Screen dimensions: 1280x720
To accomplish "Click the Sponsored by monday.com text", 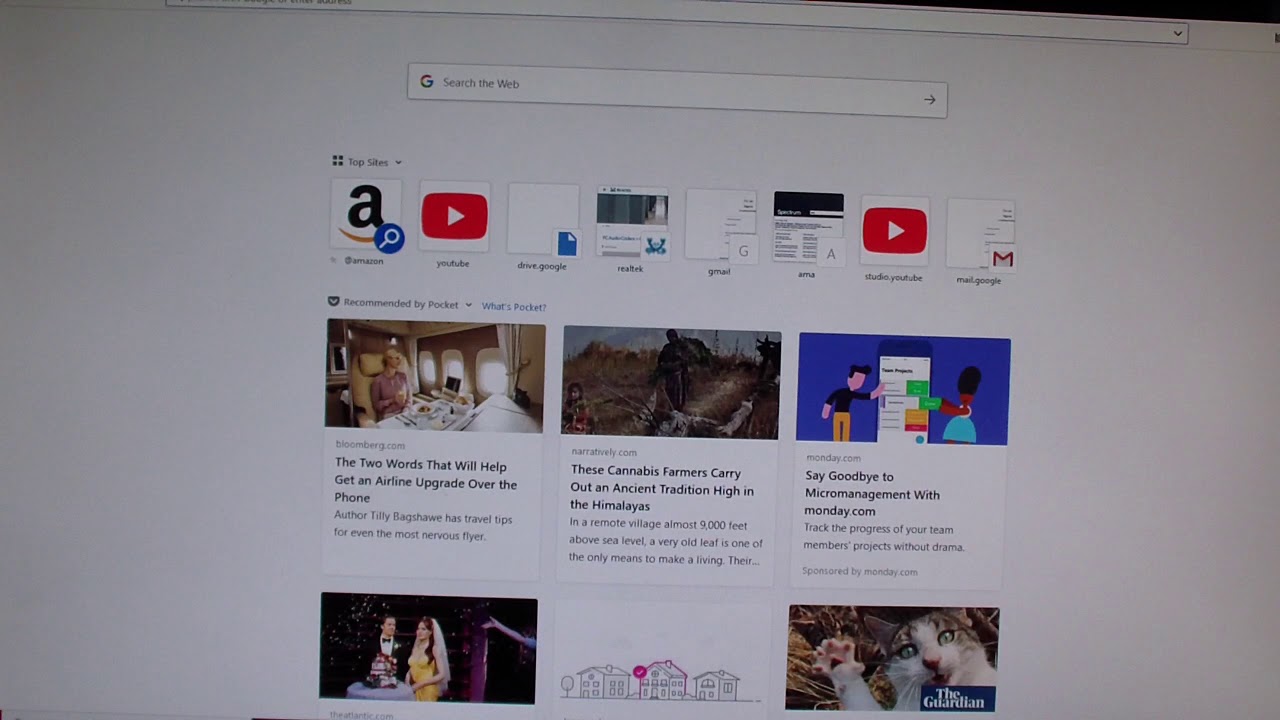I will coord(860,572).
